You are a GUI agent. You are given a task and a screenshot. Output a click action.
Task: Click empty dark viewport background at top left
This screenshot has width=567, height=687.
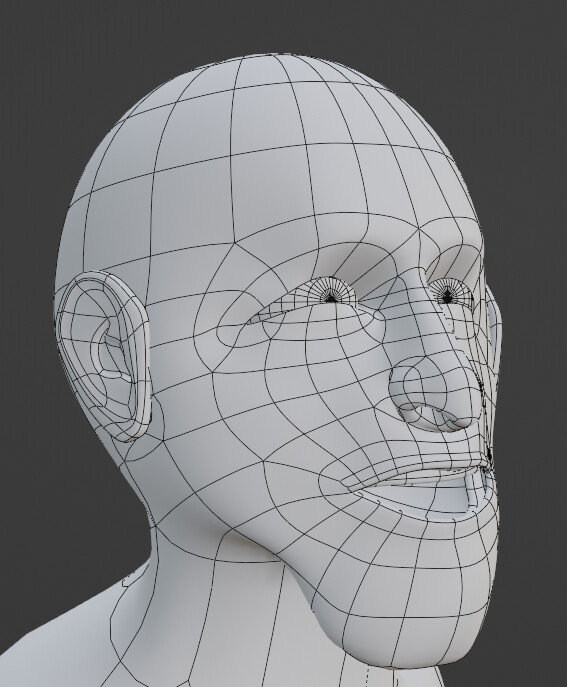coord(44,66)
